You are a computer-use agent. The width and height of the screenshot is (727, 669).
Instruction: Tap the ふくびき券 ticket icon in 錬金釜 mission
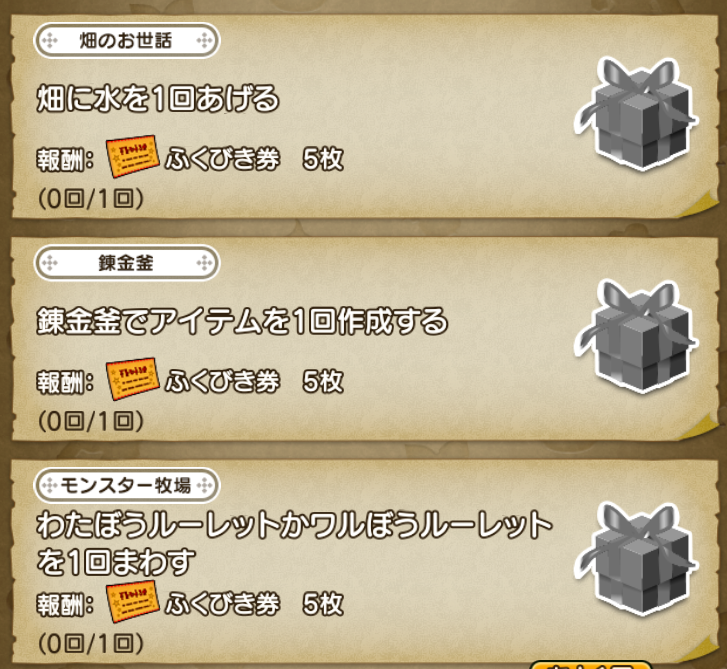click(133, 378)
